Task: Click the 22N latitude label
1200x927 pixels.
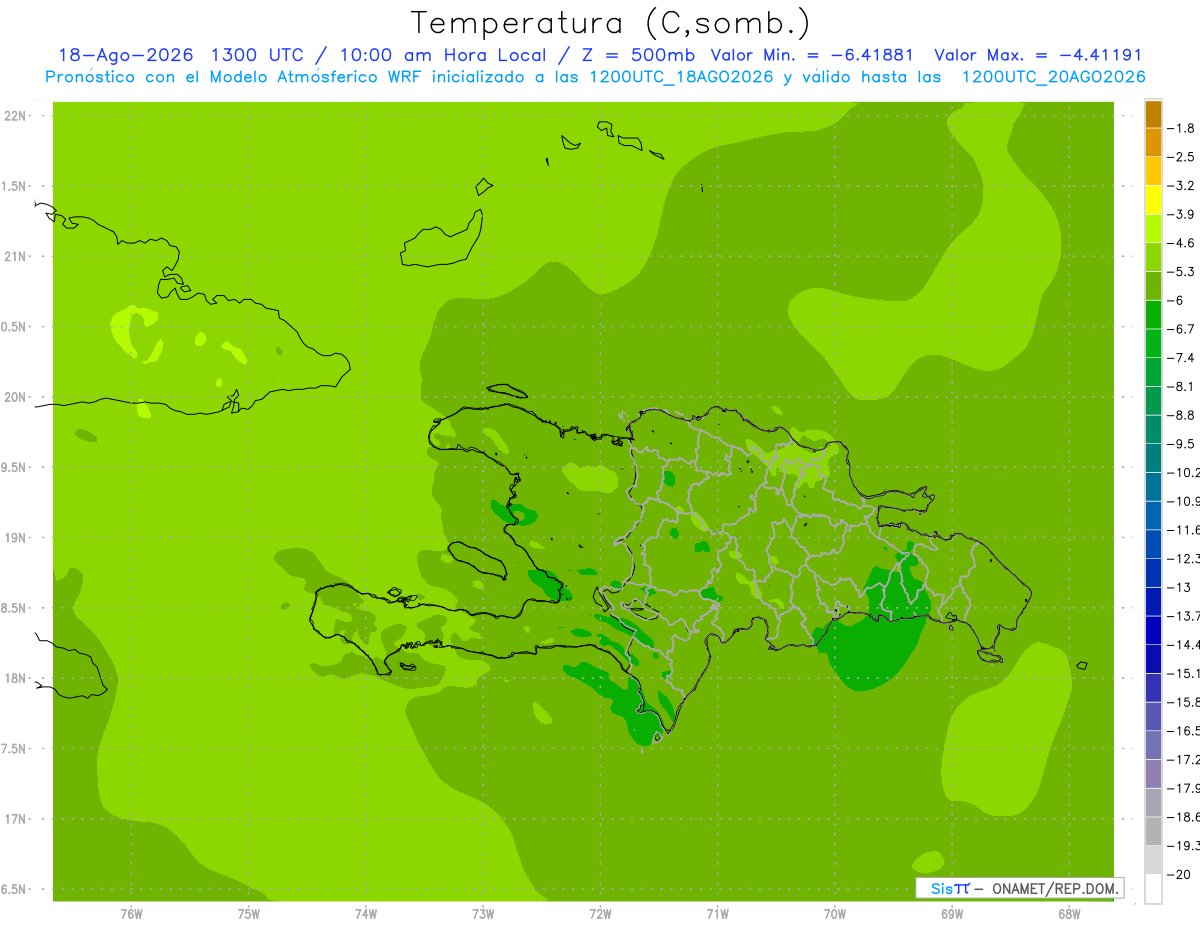Action: 17,116
